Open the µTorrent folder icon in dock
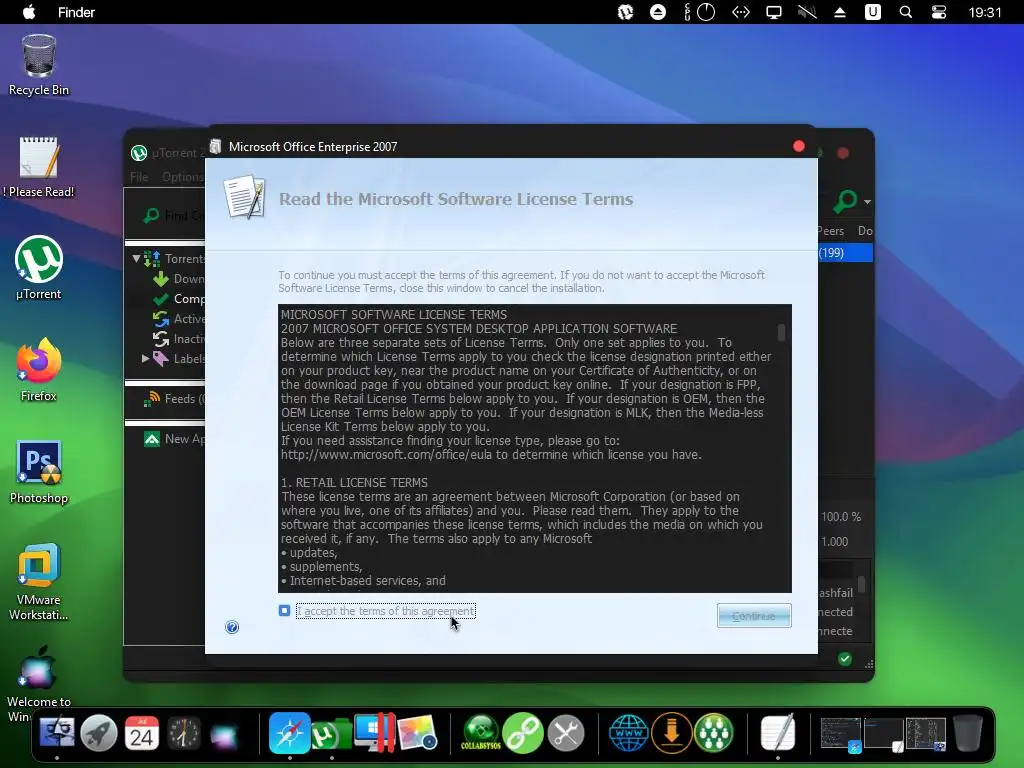 (x=331, y=733)
